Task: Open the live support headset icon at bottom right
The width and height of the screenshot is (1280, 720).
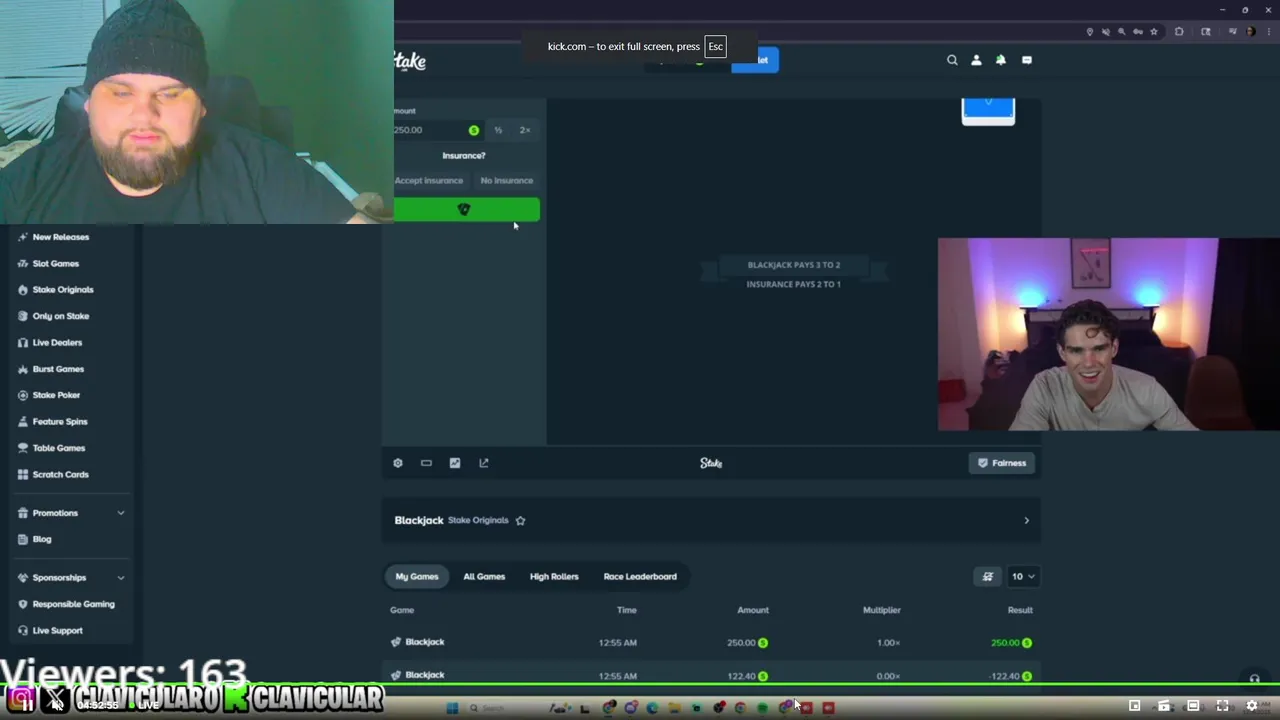Action: click(1254, 678)
